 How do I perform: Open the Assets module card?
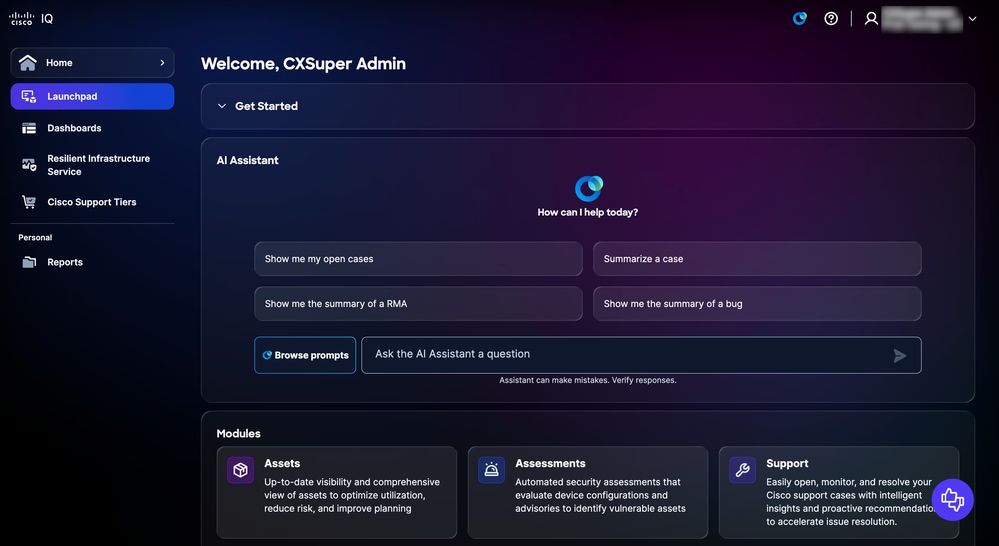[x=336, y=492]
